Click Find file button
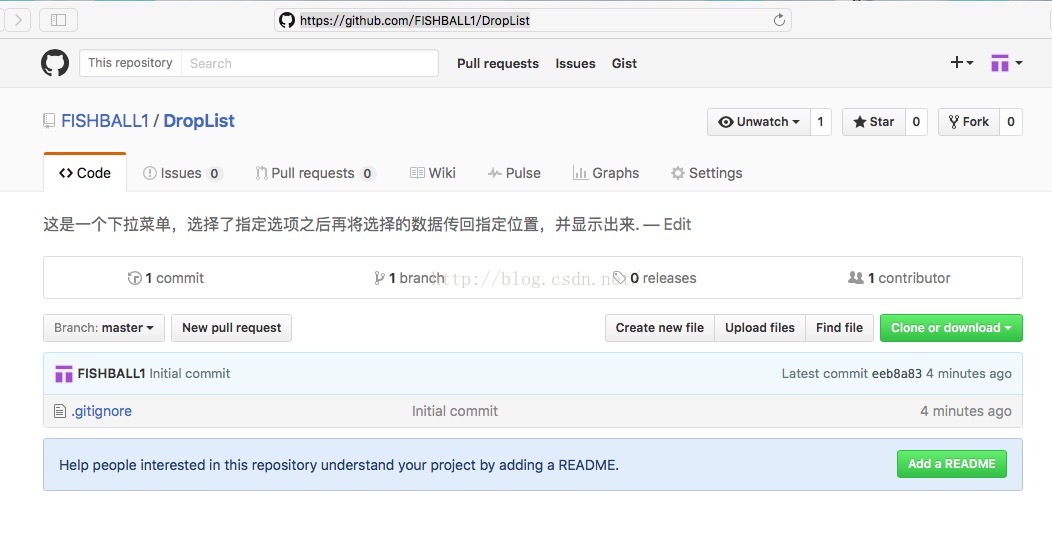Screen dimensions: 1052x537 pos(839,328)
